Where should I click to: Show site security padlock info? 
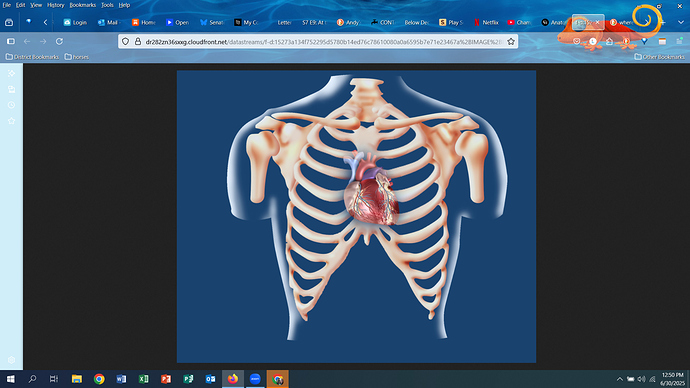138,41
